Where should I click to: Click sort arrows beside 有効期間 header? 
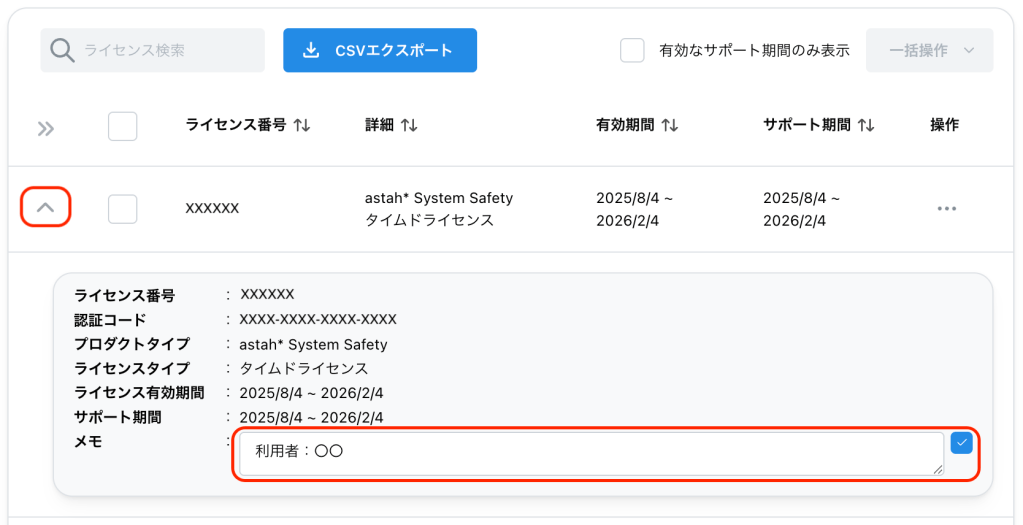[670, 126]
